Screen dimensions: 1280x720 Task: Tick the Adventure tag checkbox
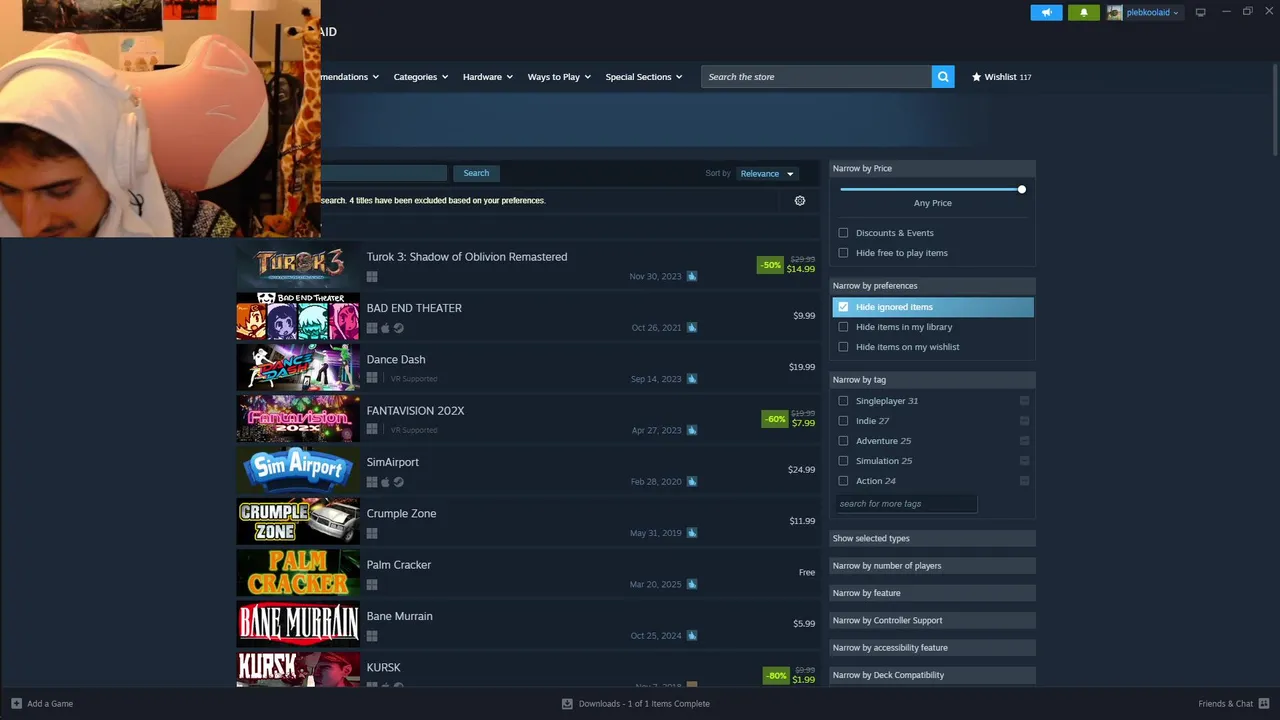(843, 441)
